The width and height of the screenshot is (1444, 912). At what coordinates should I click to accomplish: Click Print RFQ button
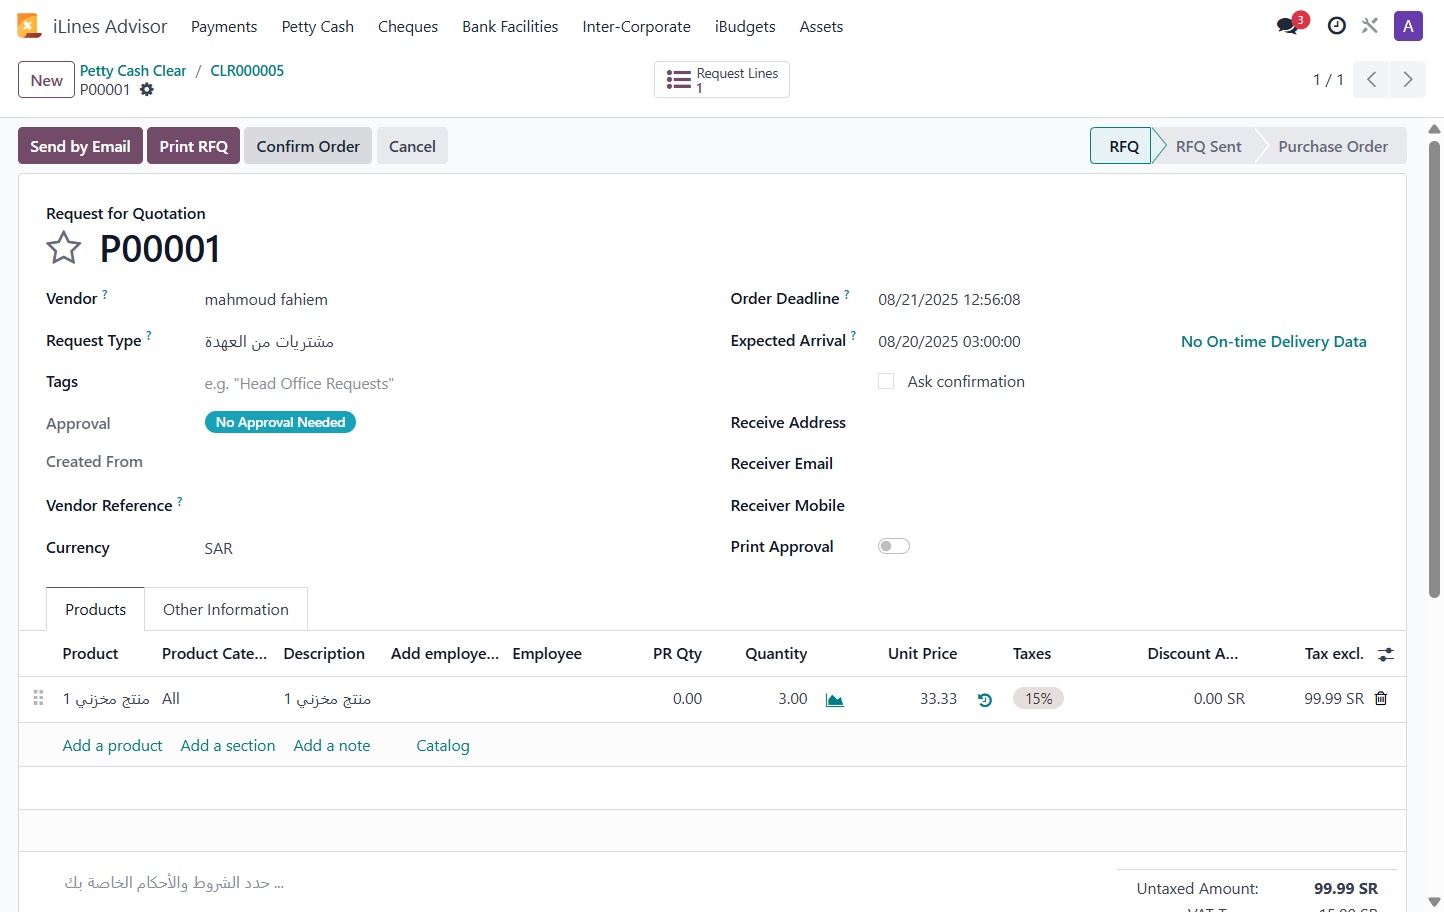point(193,146)
